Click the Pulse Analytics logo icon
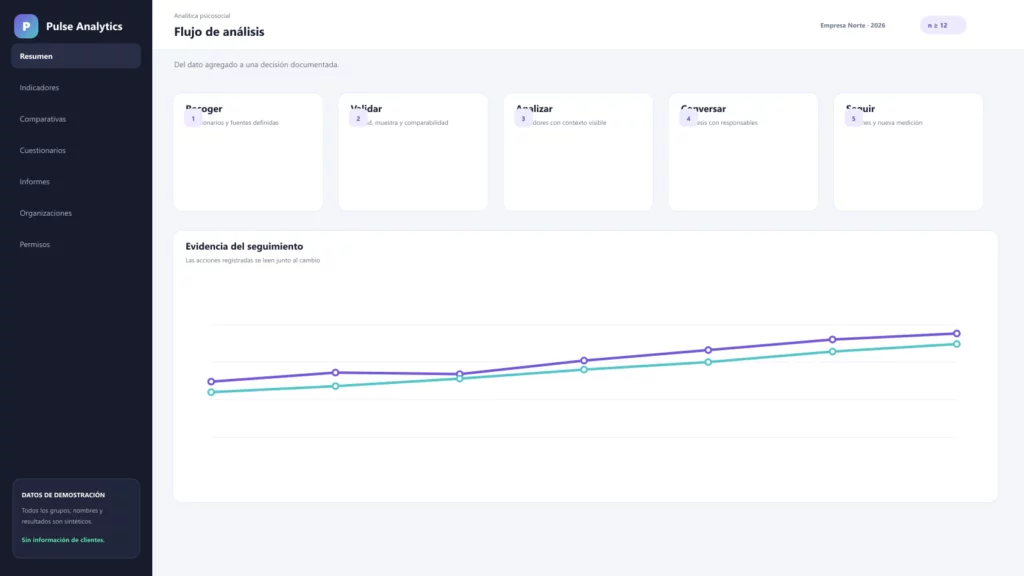The width and height of the screenshot is (1024, 576). point(26,26)
